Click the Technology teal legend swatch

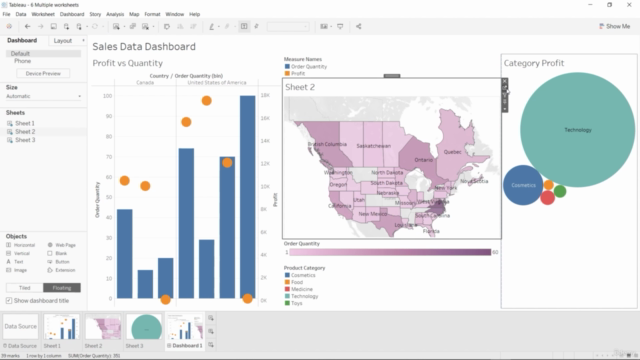coord(287,296)
